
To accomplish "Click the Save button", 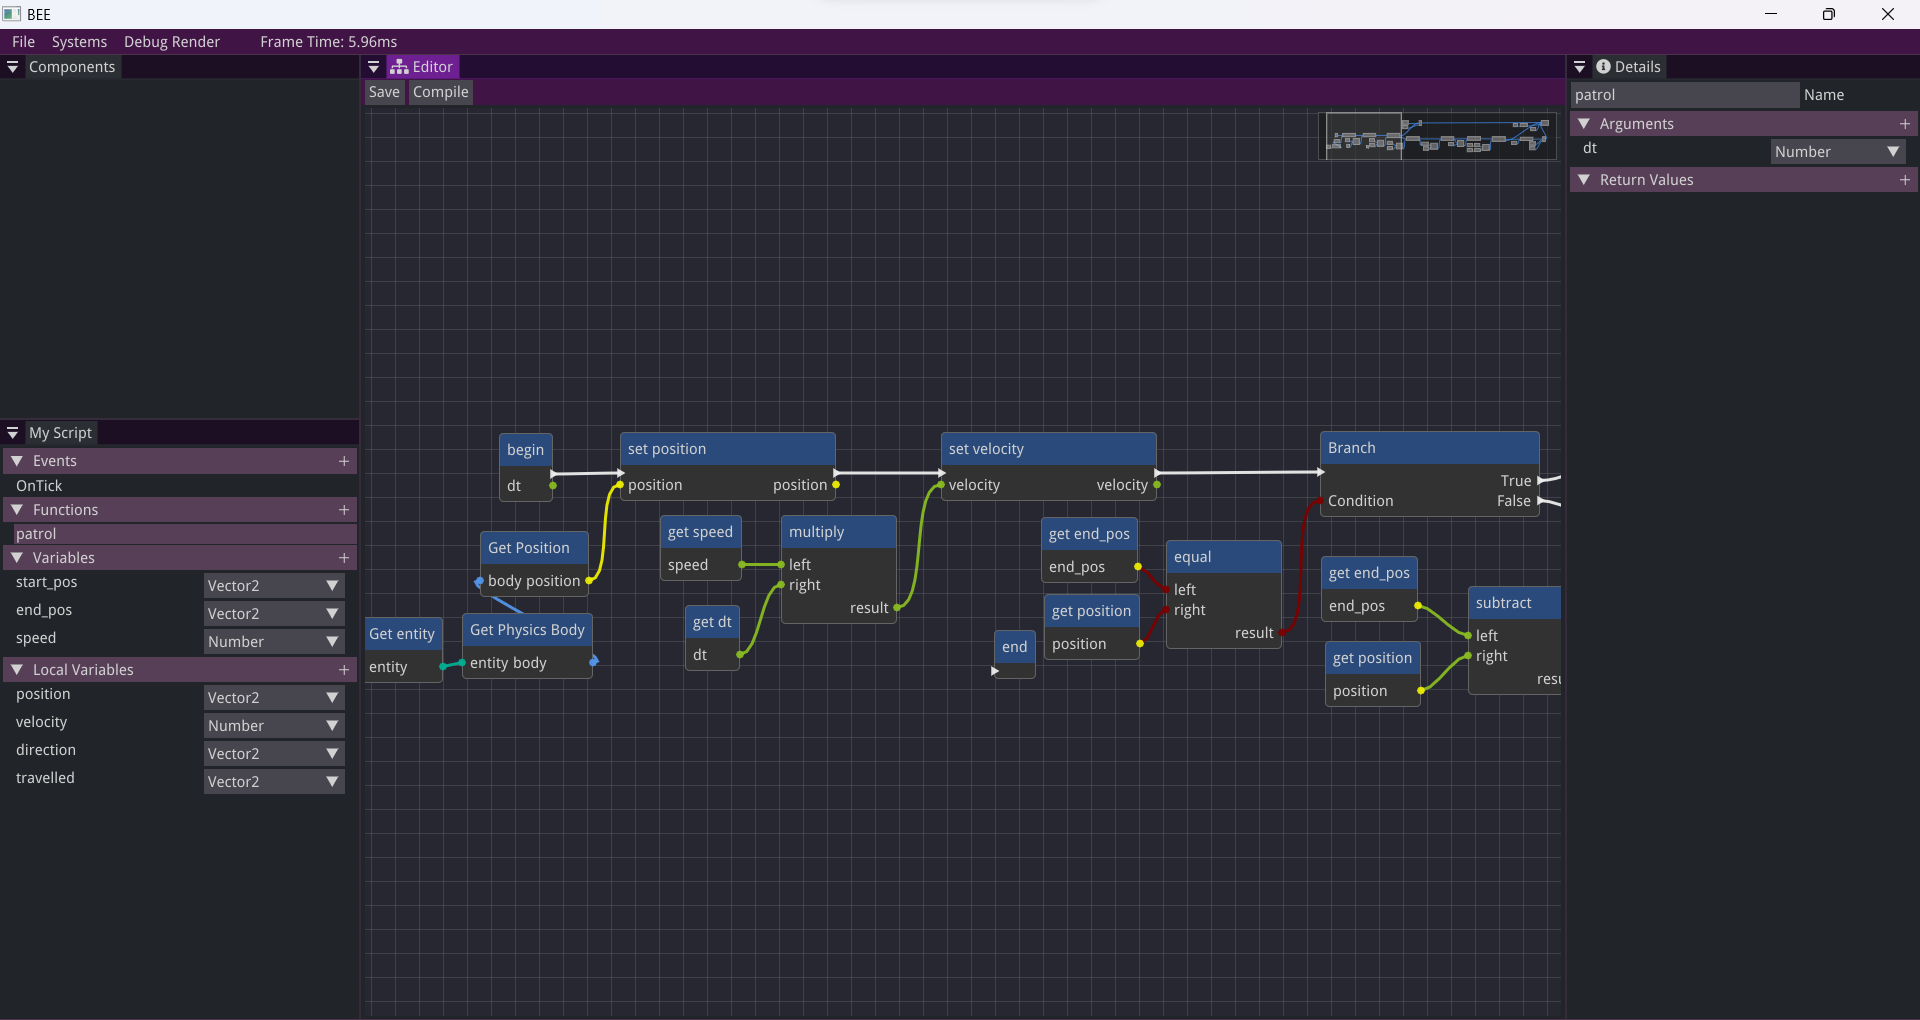I will pyautogui.click(x=384, y=92).
